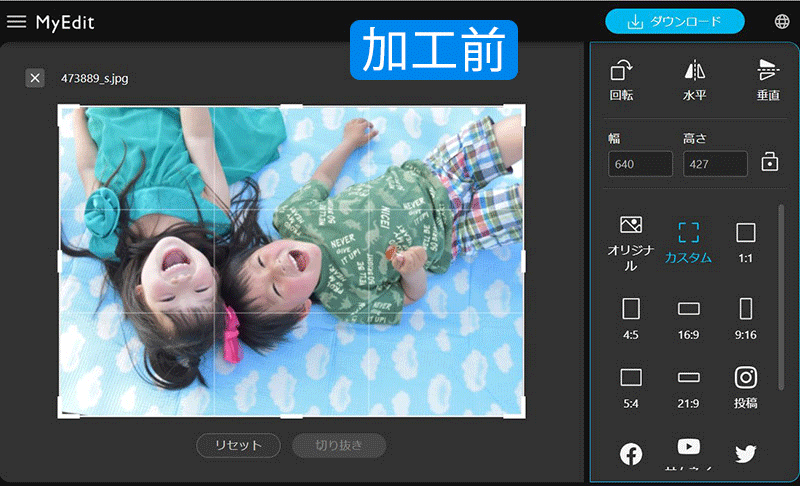Click the 高さ height field showing 427
Image resolution: width=800 pixels, height=486 pixels.
[715, 164]
